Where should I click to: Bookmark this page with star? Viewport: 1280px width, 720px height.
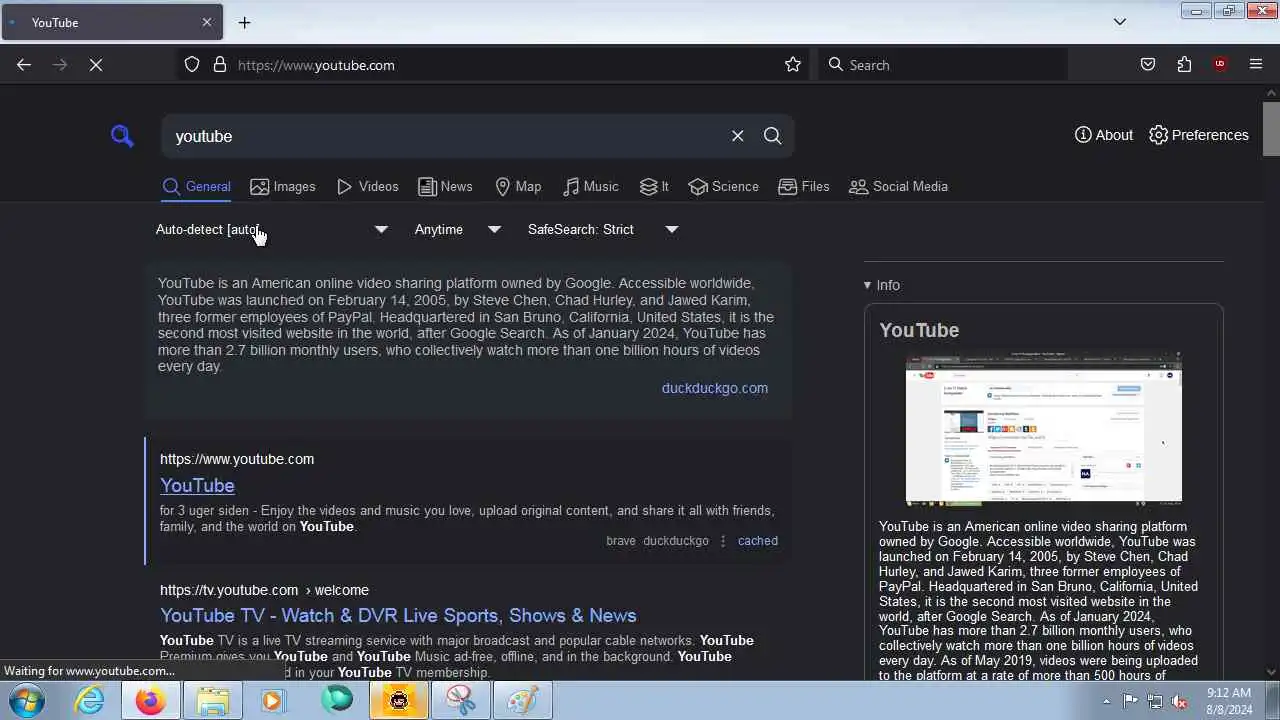pyautogui.click(x=793, y=65)
